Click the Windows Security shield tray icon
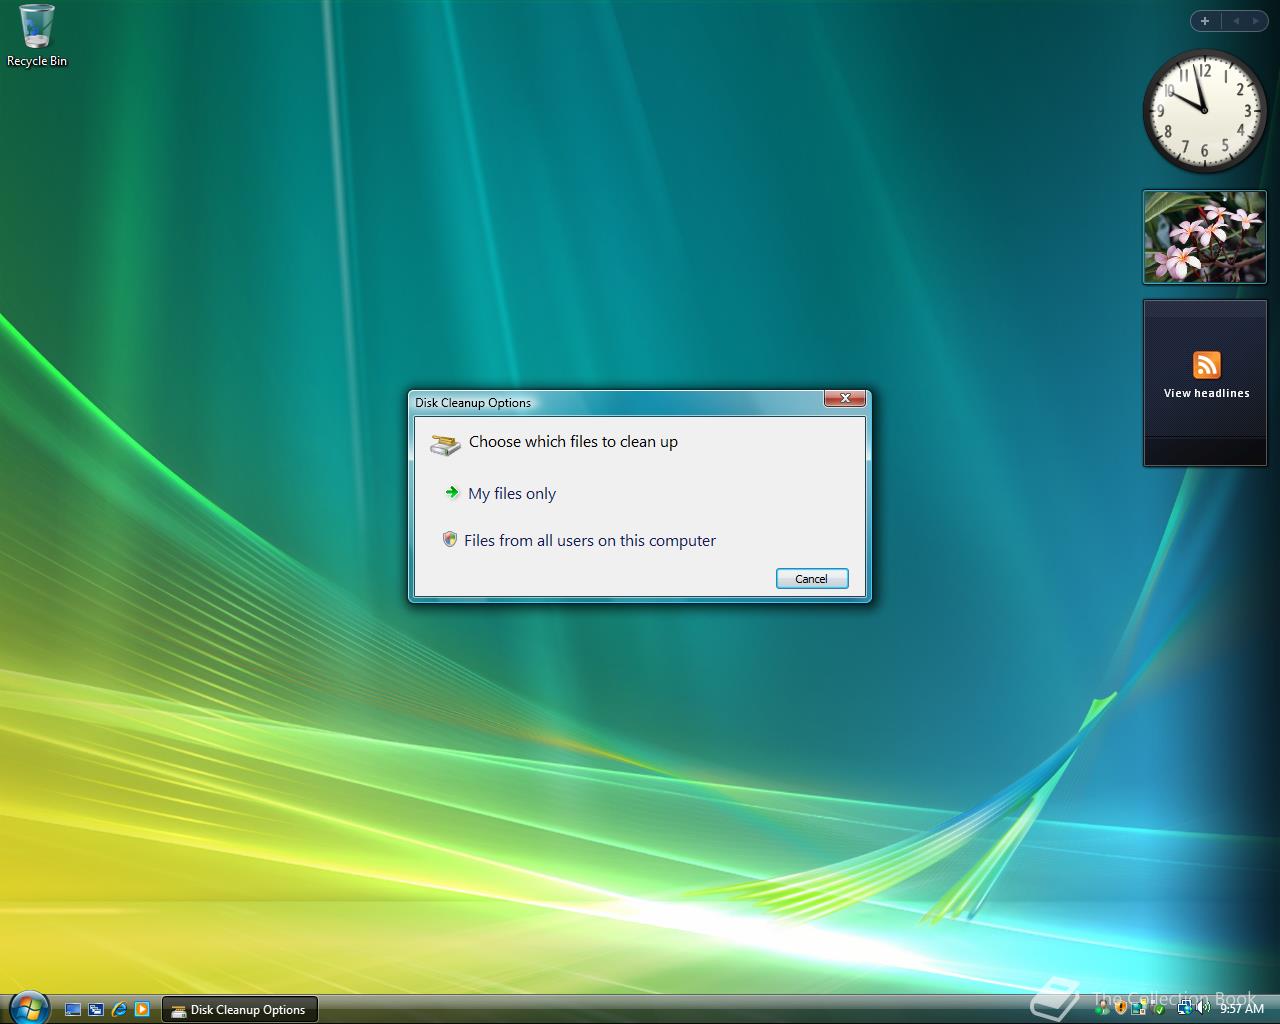Image resolution: width=1280 pixels, height=1024 pixels. [x=1121, y=1008]
